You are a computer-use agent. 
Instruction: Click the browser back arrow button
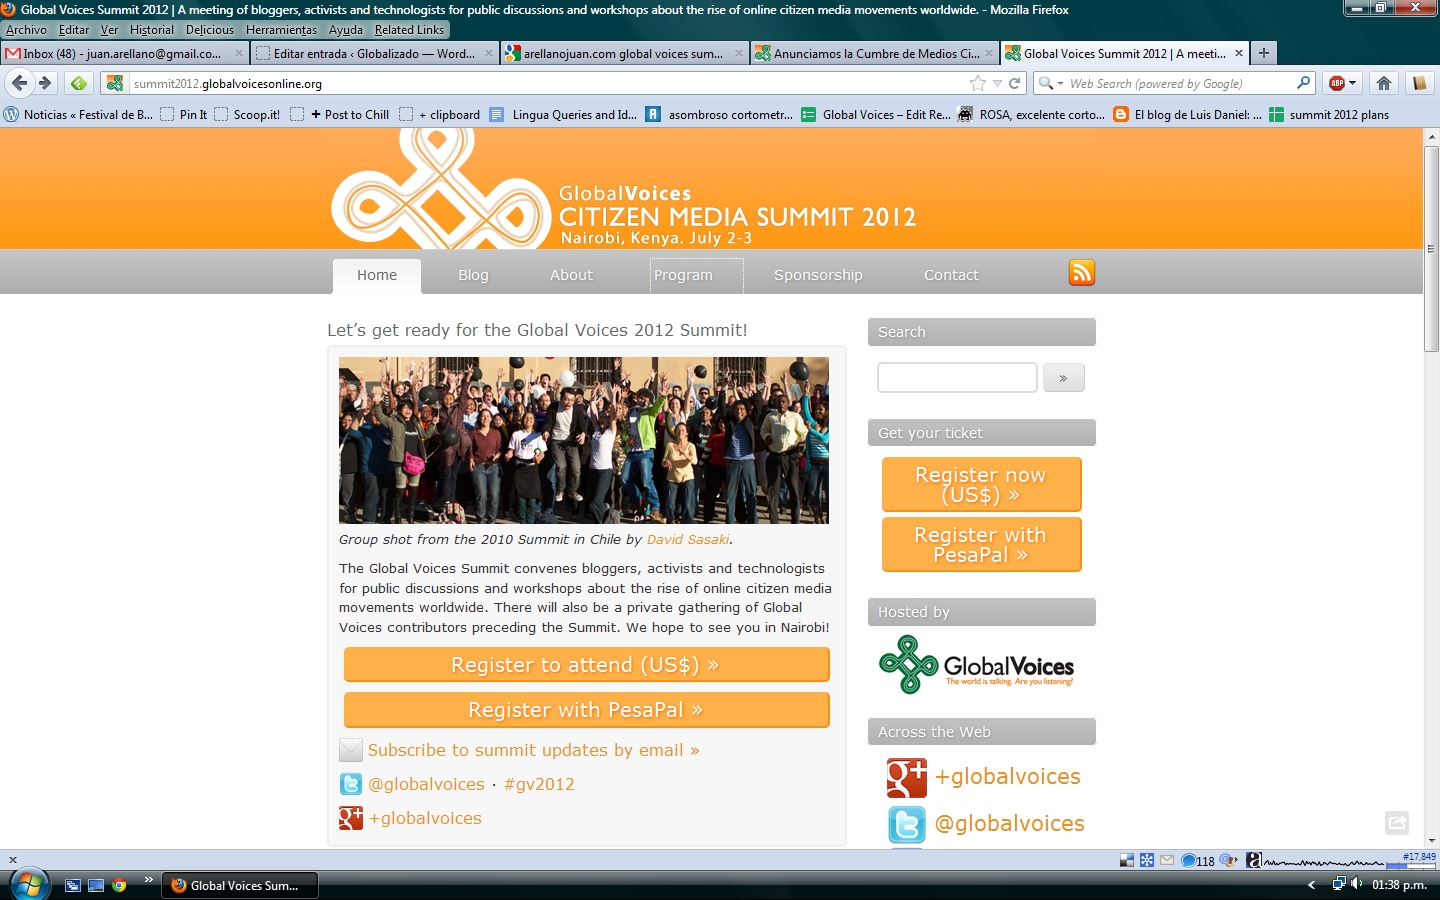[19, 83]
